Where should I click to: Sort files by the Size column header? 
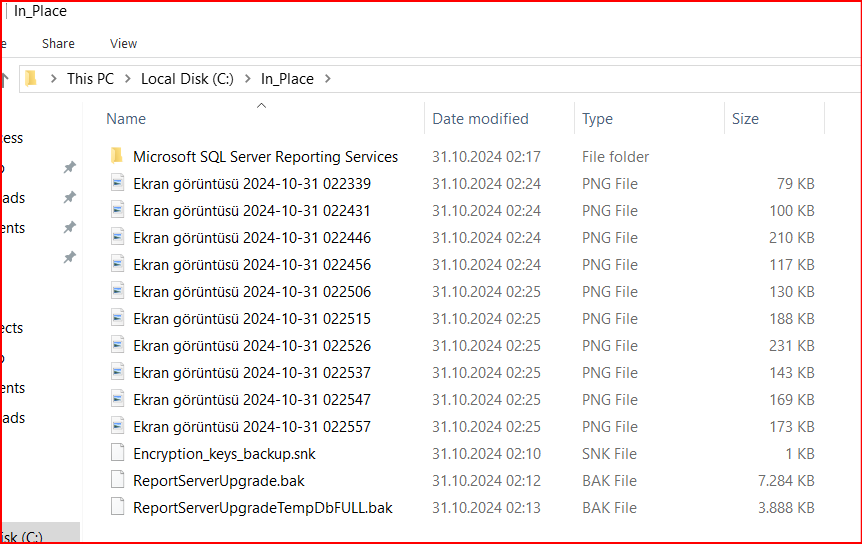coord(745,118)
